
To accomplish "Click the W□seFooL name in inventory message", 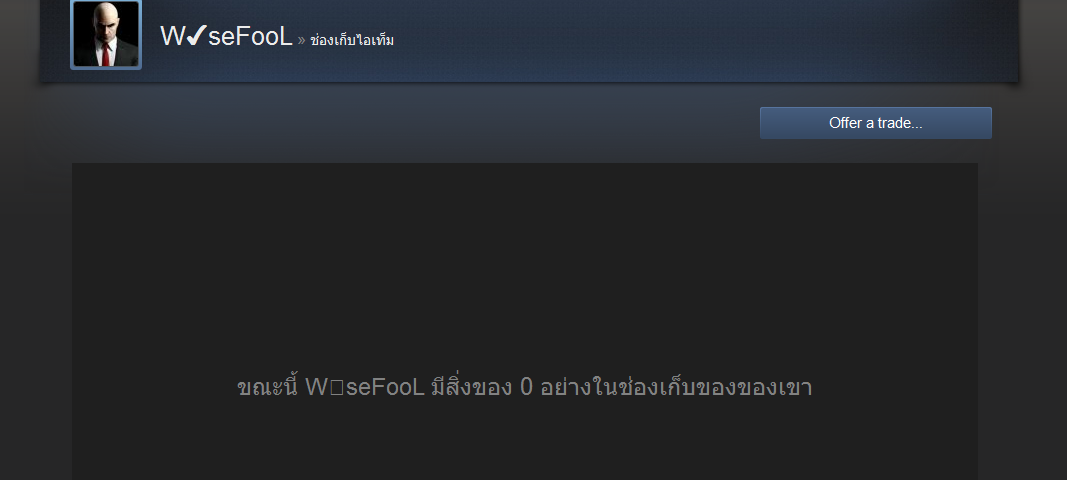I will click(x=365, y=387).
